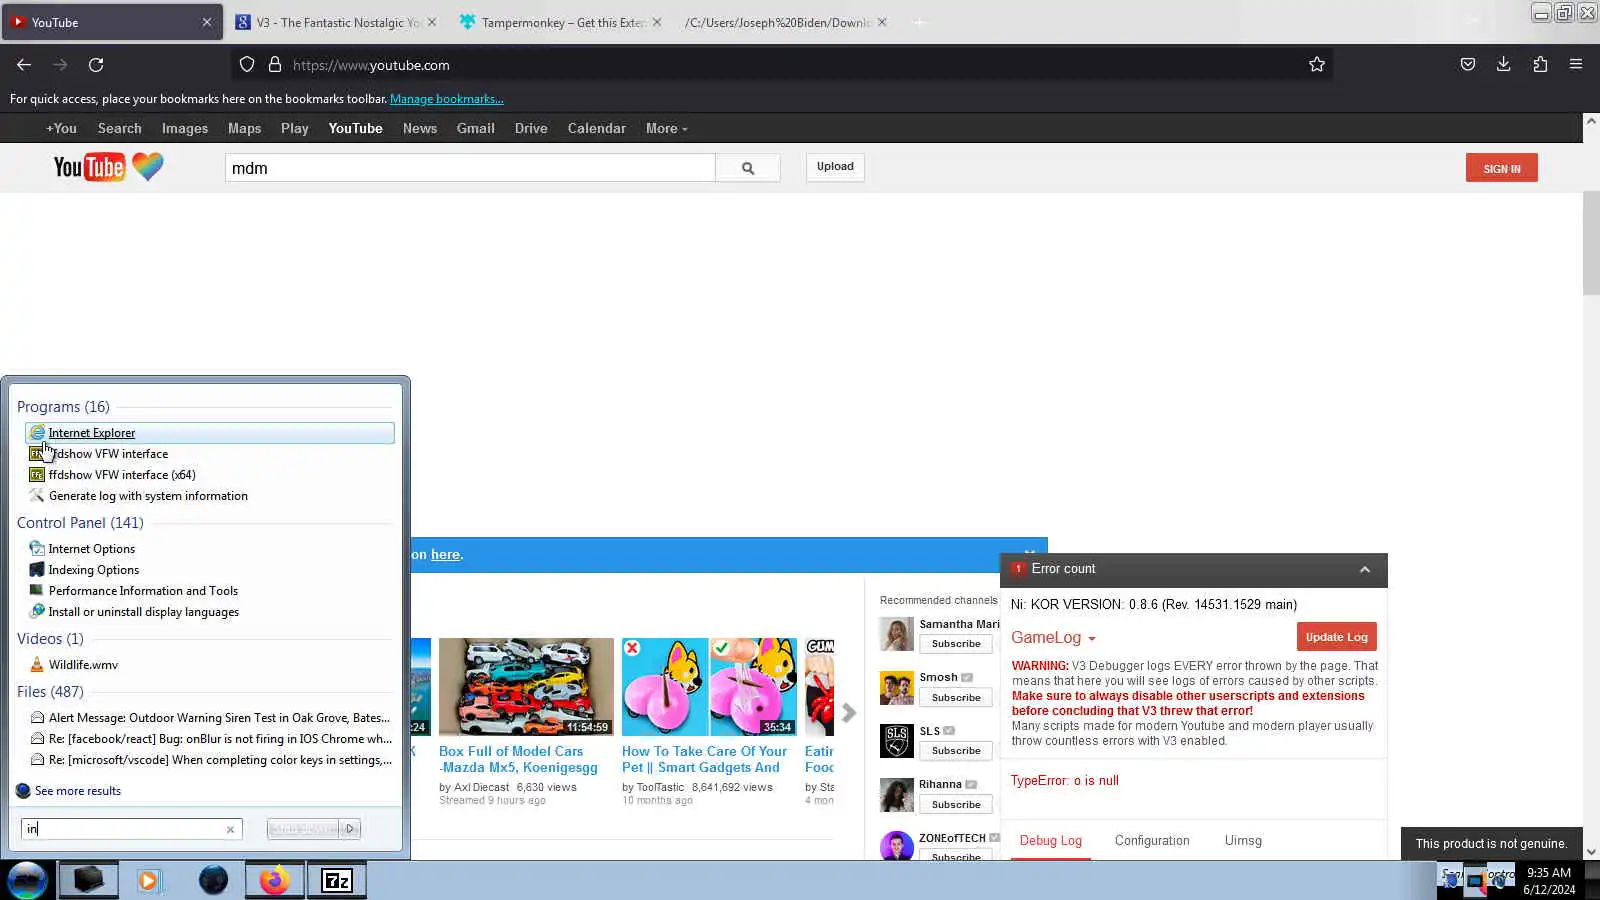Viewport: 1600px width, 900px height.
Task: Switch to the Tampermonkey tab
Action: click(x=562, y=22)
